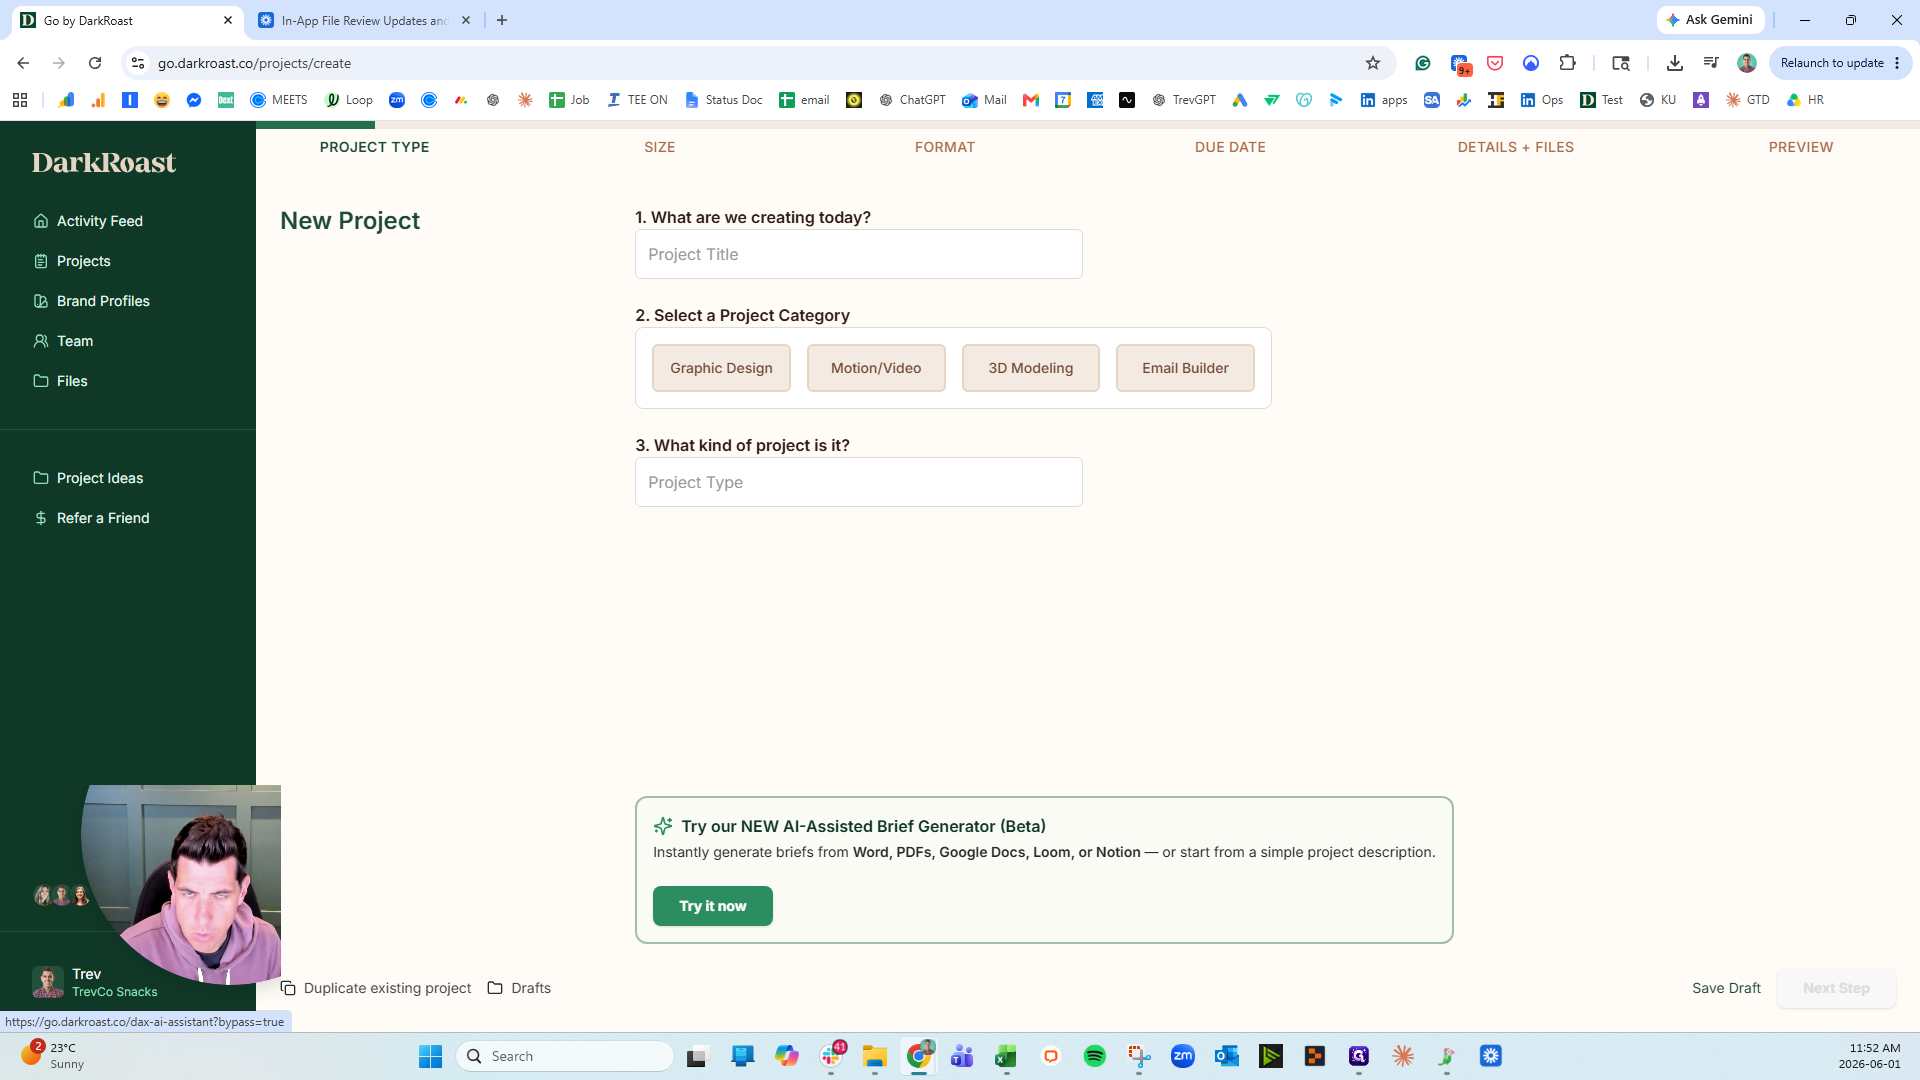Click Grammarly extension icon
The width and height of the screenshot is (1920, 1080).
[1422, 63]
